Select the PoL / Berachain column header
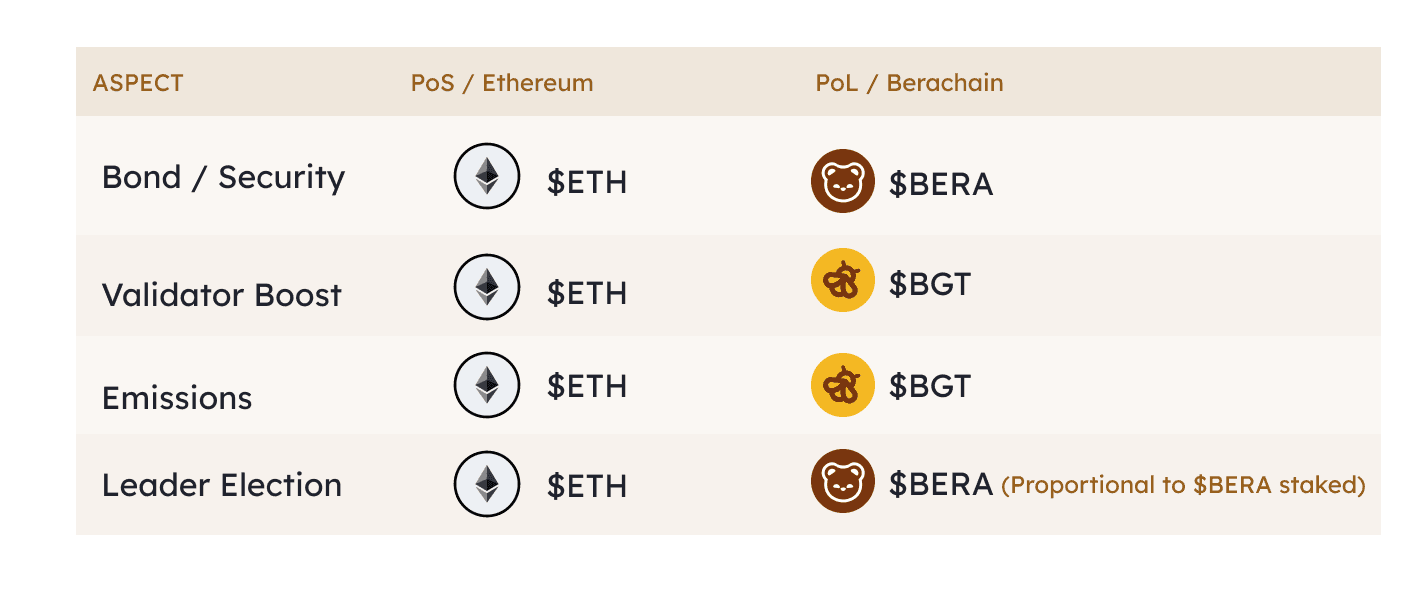The height and width of the screenshot is (604, 1428). click(x=909, y=83)
